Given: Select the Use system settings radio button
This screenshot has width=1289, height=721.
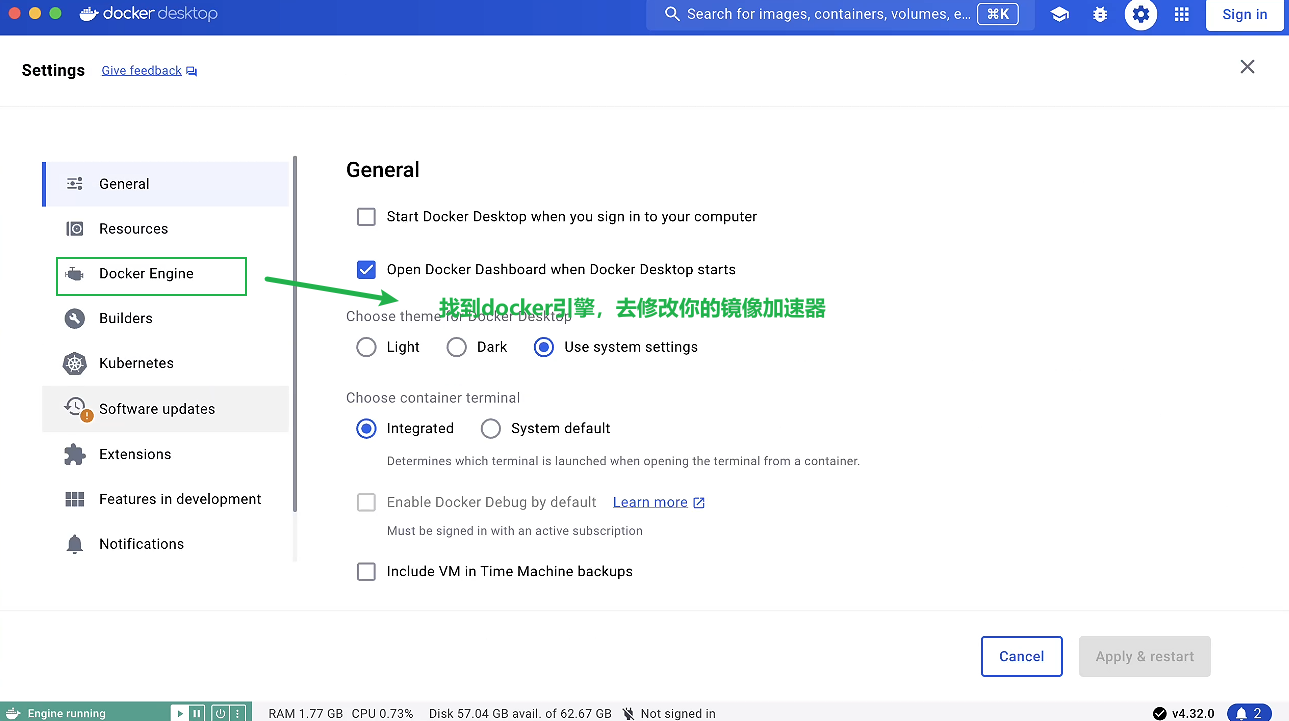Looking at the screenshot, I should [544, 347].
